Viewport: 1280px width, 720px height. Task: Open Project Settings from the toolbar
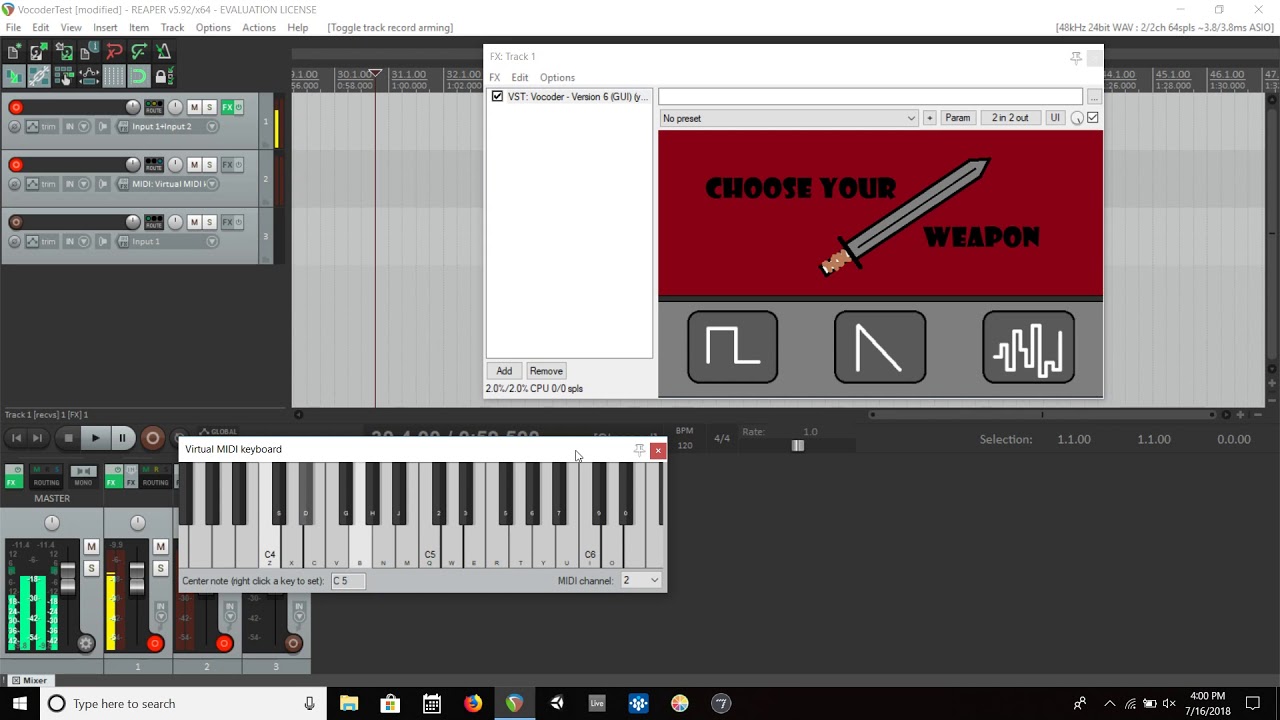88,52
